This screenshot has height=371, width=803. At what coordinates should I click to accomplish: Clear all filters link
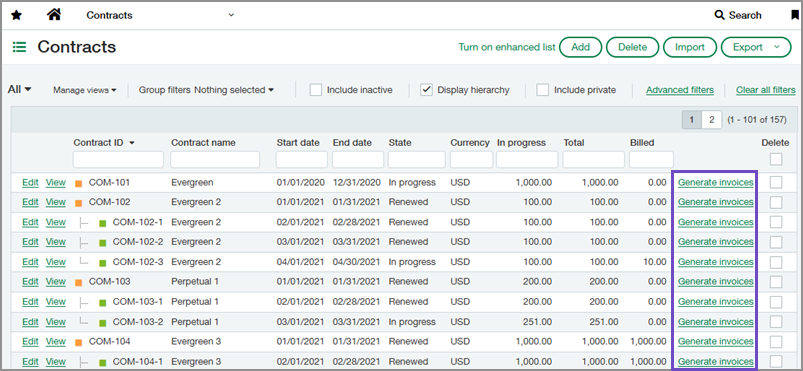coord(766,90)
